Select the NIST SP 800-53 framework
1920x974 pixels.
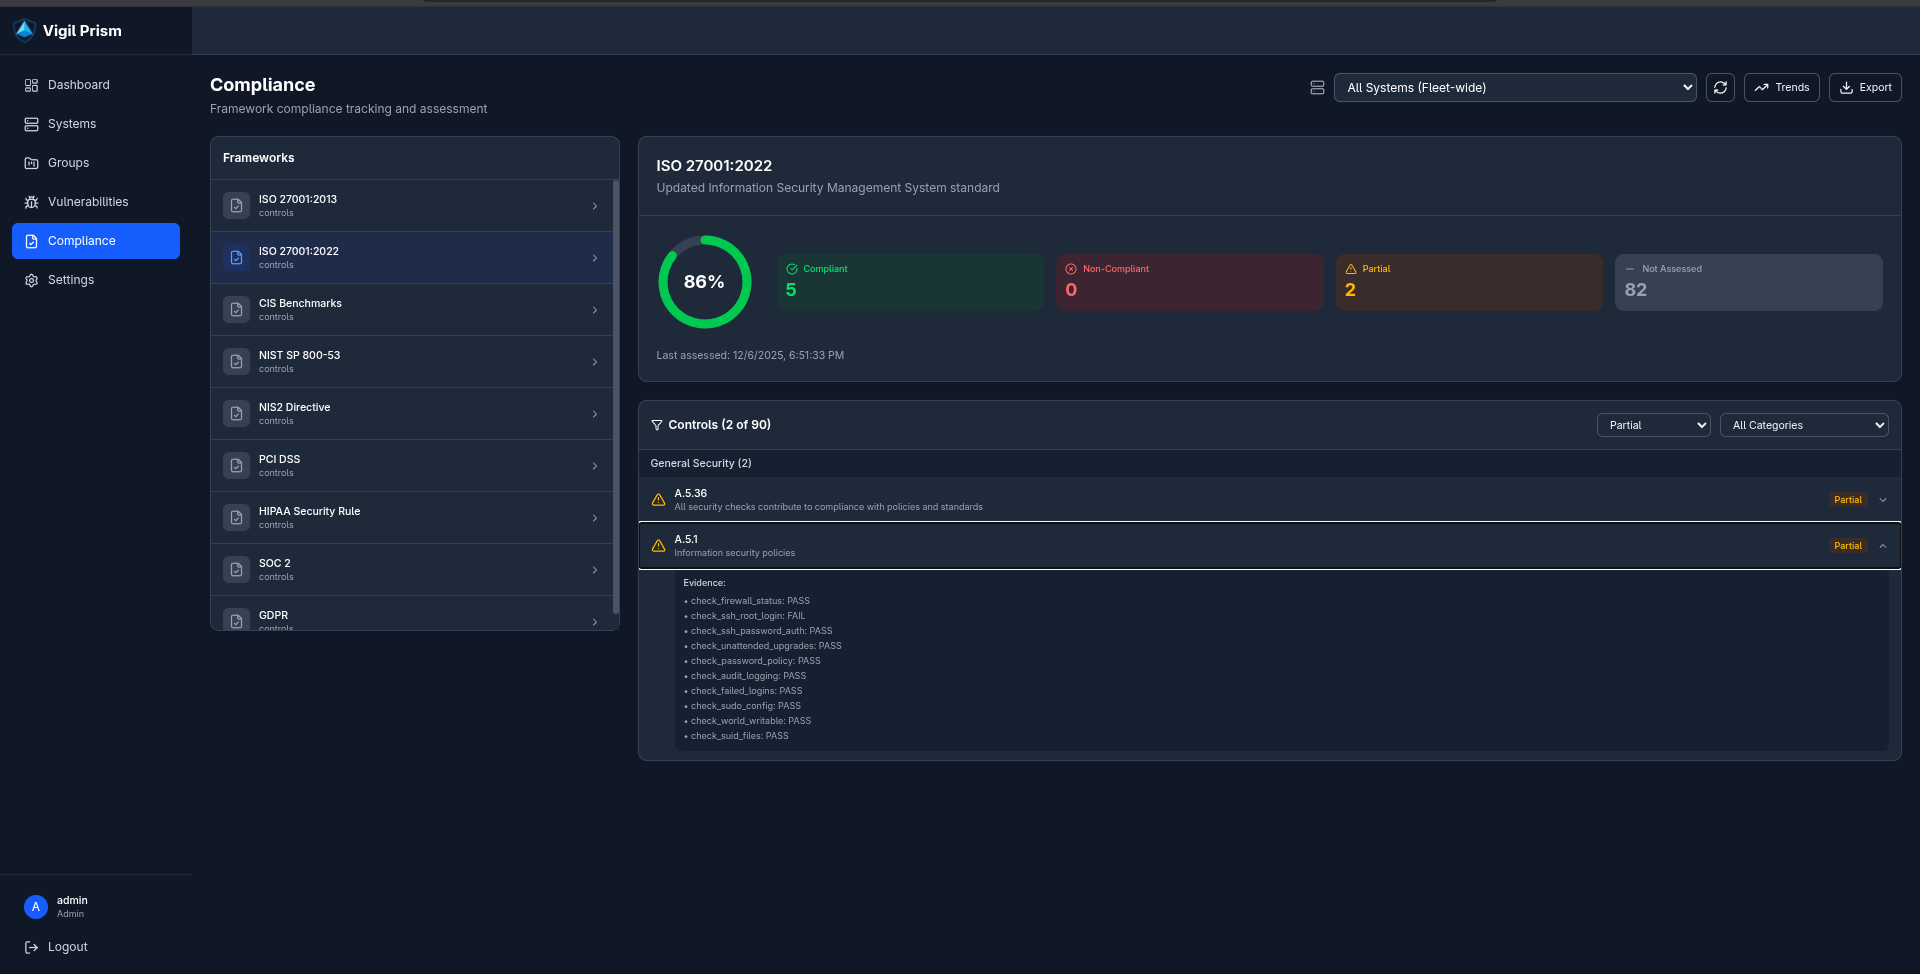(412, 362)
